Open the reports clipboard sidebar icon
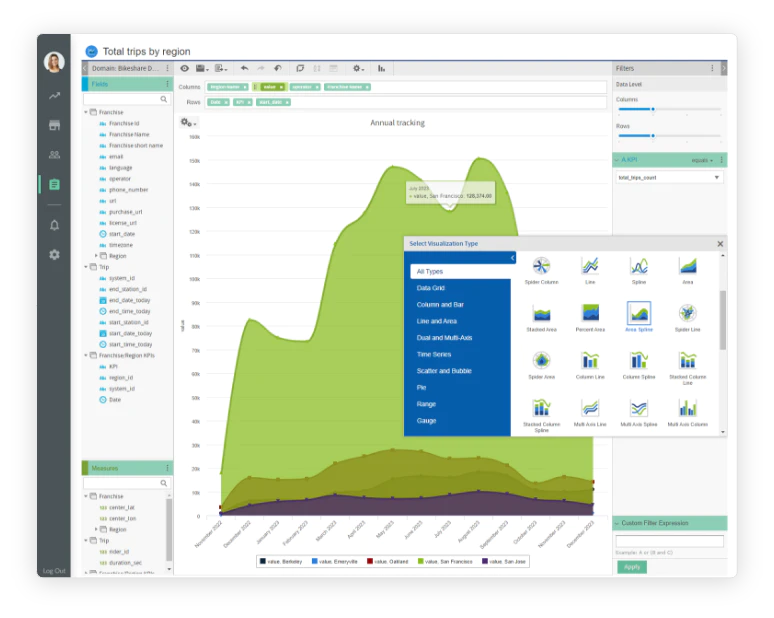 click(x=54, y=185)
